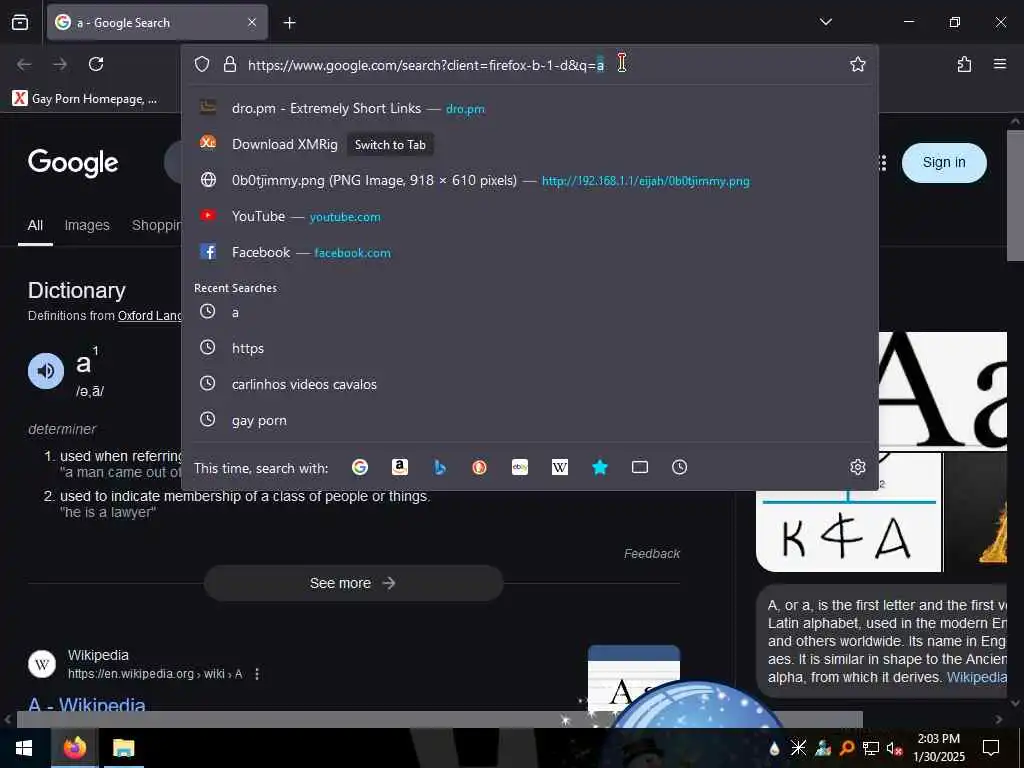
Task: Search with Wikipedia this time
Action: (x=560, y=467)
